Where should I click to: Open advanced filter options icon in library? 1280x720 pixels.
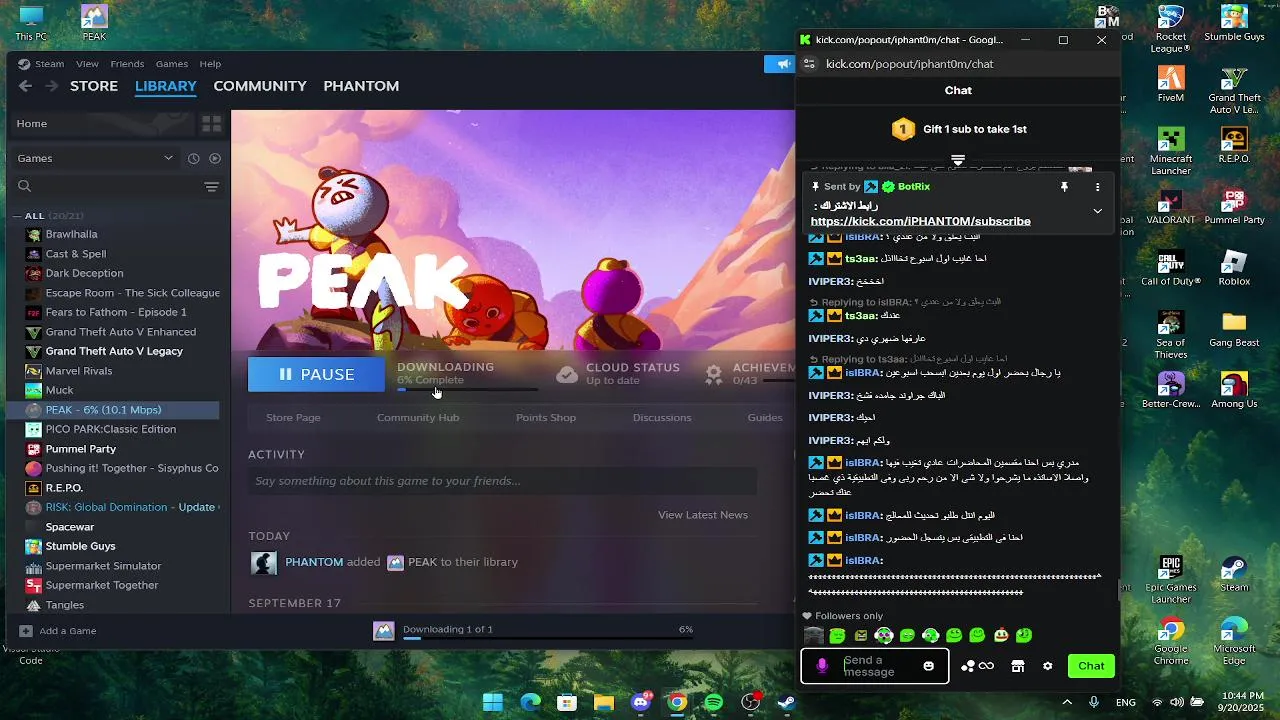click(x=211, y=187)
